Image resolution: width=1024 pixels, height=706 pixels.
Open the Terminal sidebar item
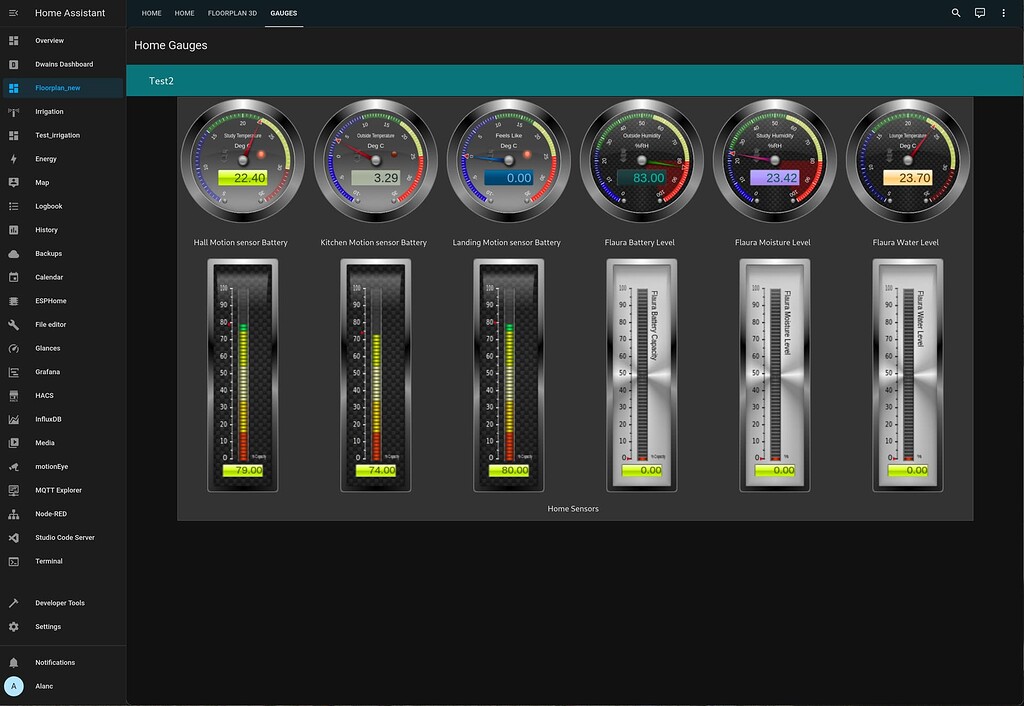click(46, 561)
